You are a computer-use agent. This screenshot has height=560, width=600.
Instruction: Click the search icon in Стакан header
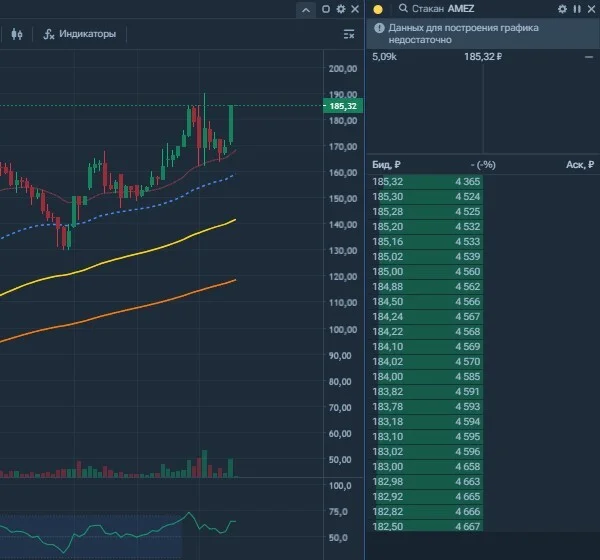403,8
